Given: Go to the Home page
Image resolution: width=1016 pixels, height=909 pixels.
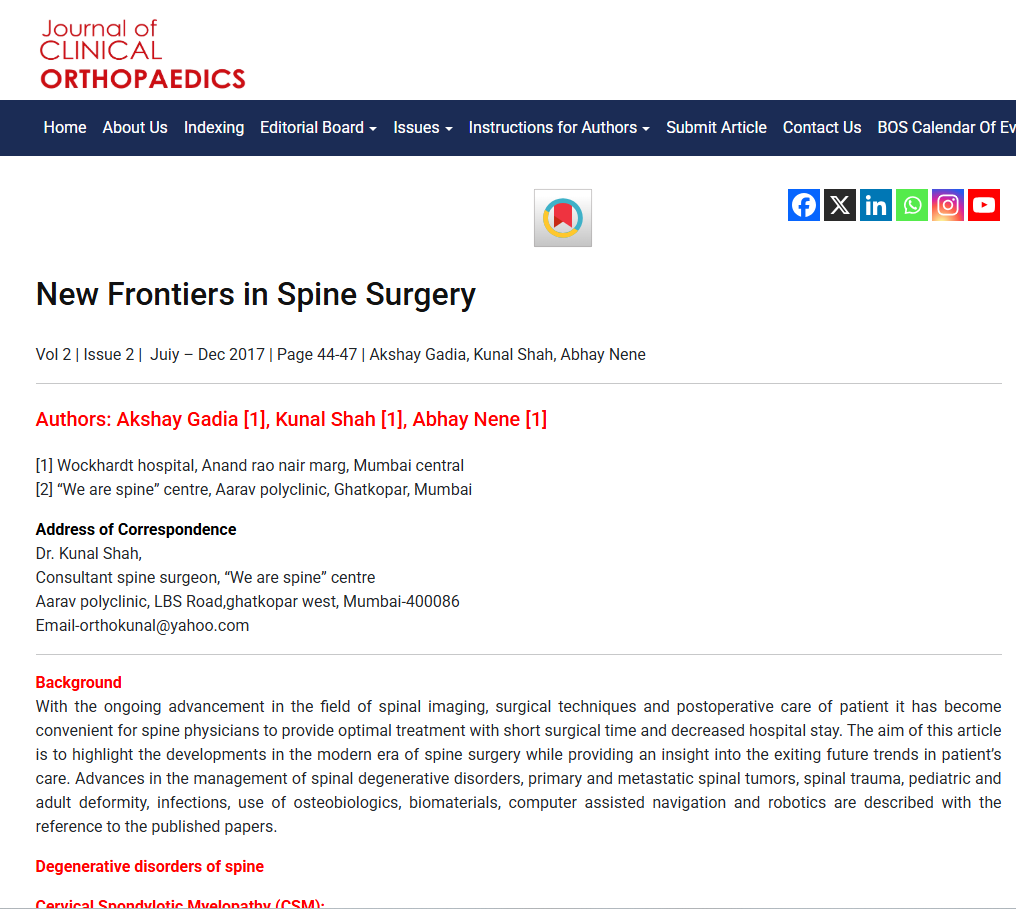Looking at the screenshot, I should click(65, 128).
